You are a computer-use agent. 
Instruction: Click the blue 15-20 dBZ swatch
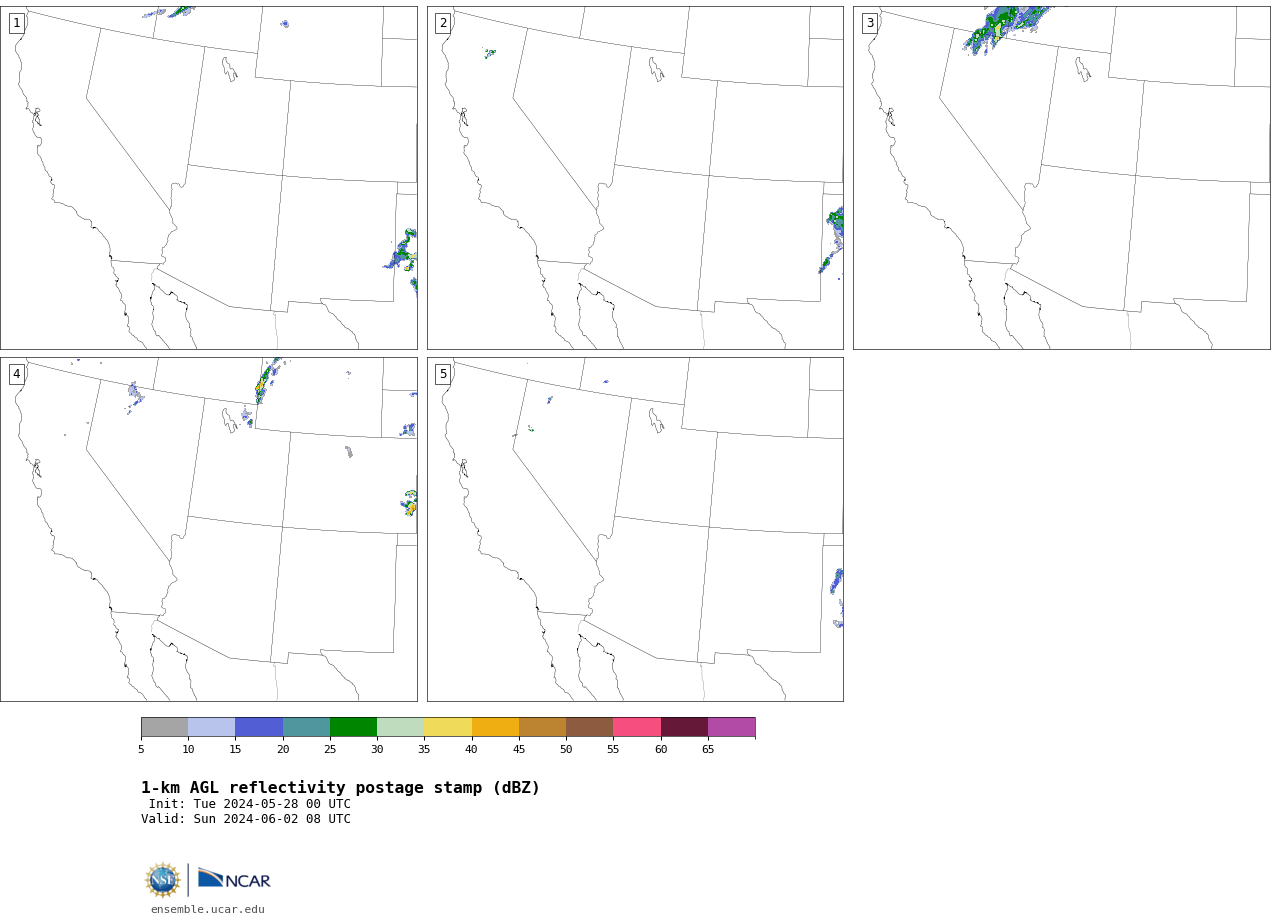coord(259,727)
